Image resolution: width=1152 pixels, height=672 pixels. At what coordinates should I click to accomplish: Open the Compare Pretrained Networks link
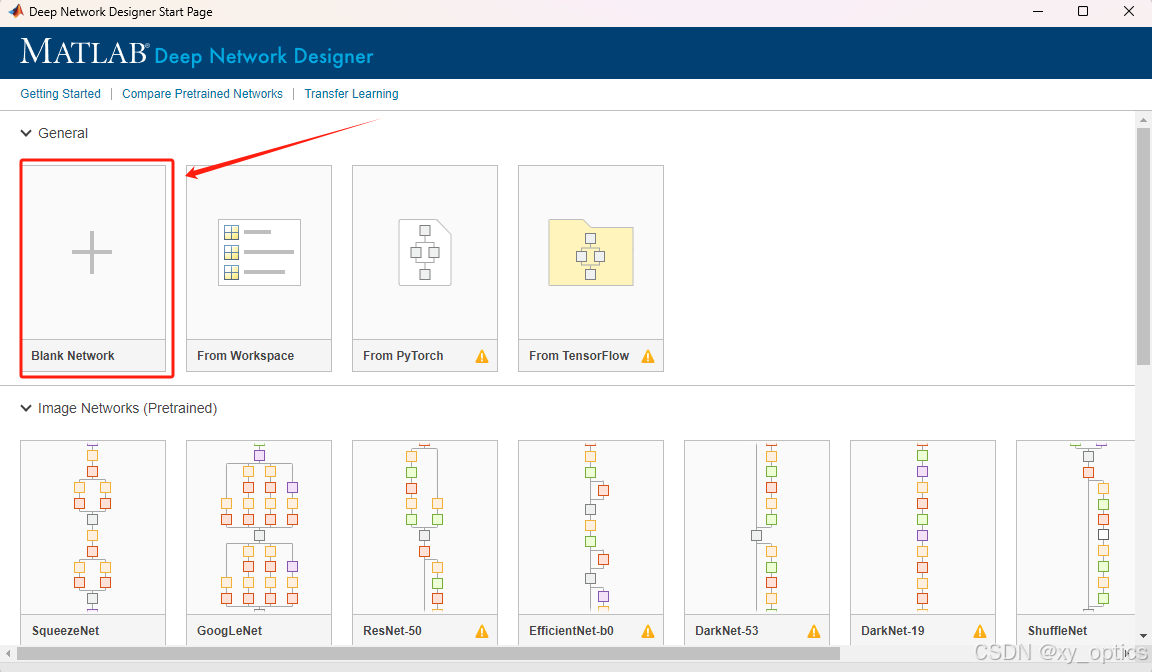tap(202, 94)
